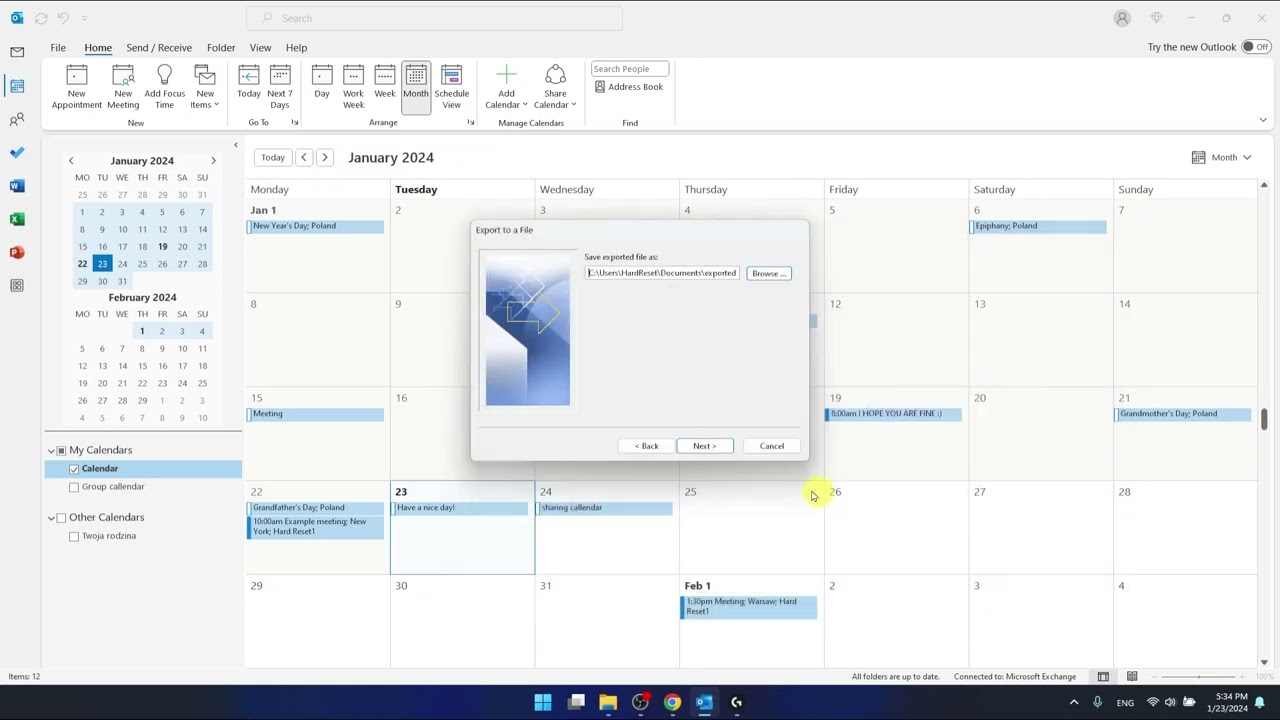Select the Month view icon

[416, 87]
